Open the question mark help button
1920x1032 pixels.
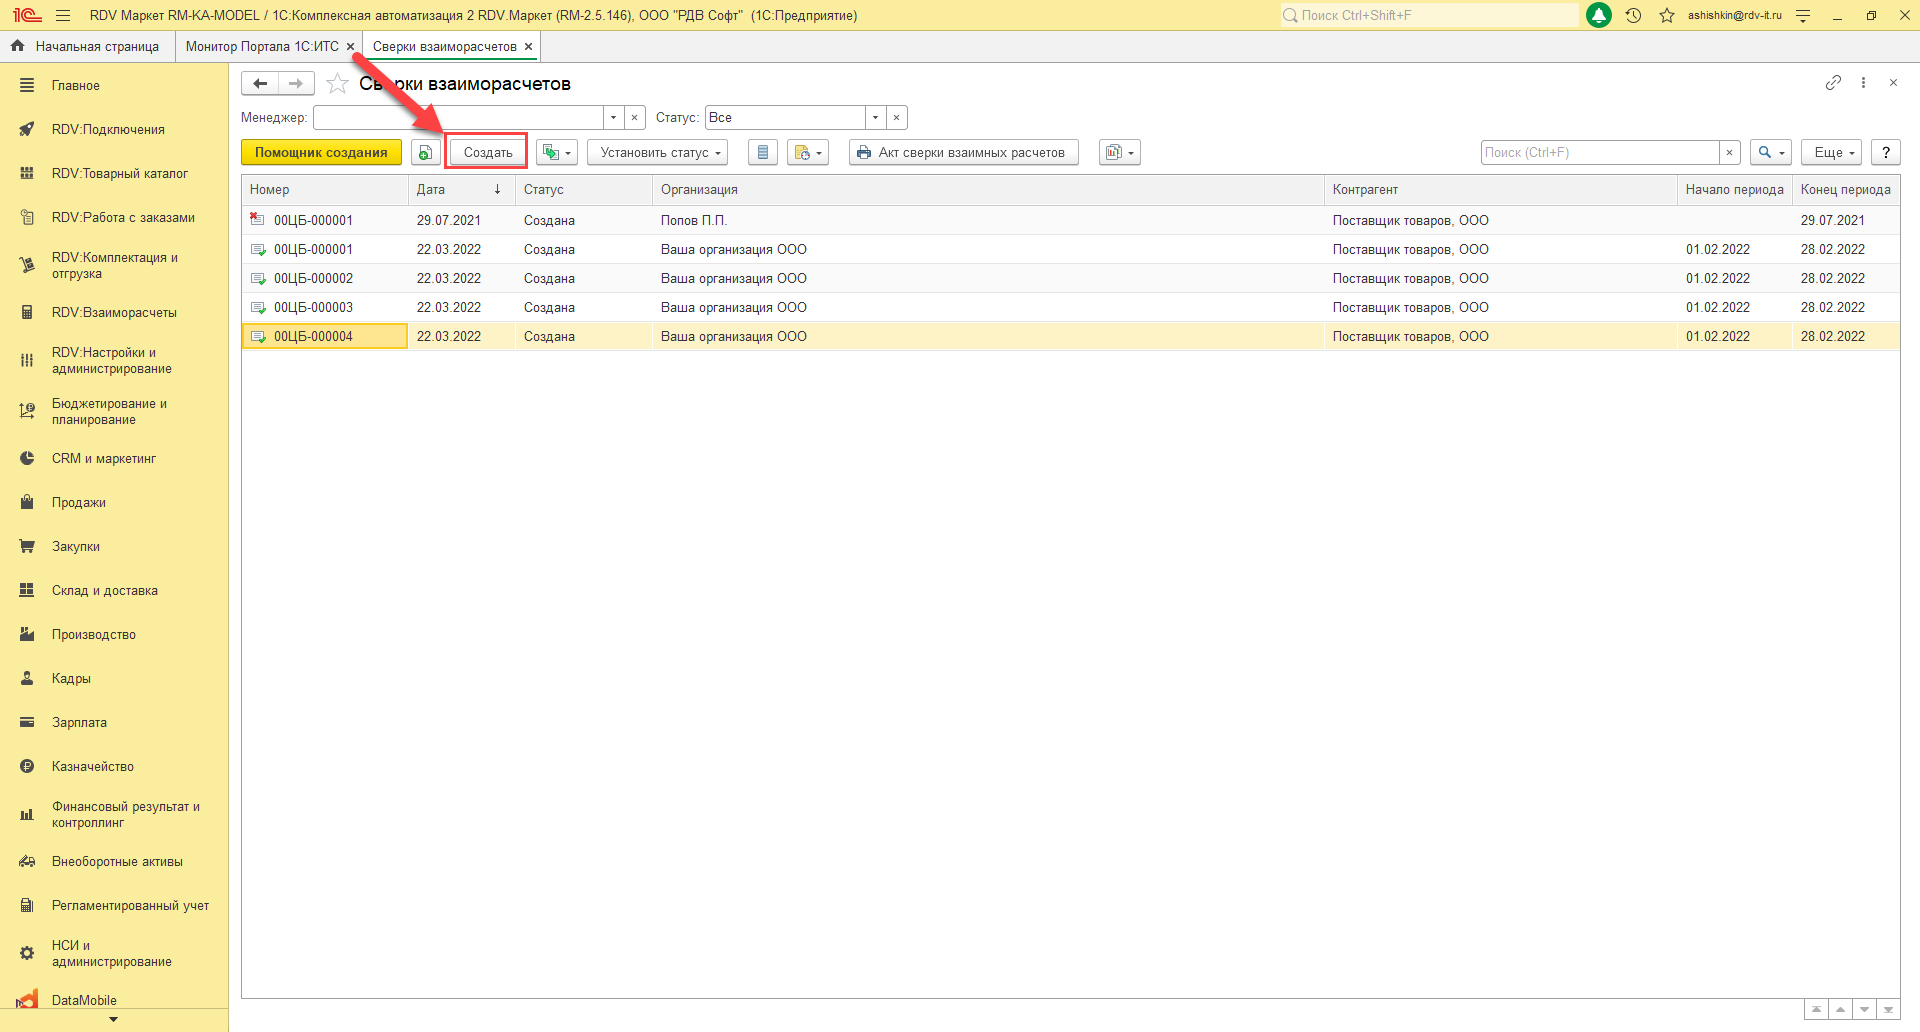1885,152
